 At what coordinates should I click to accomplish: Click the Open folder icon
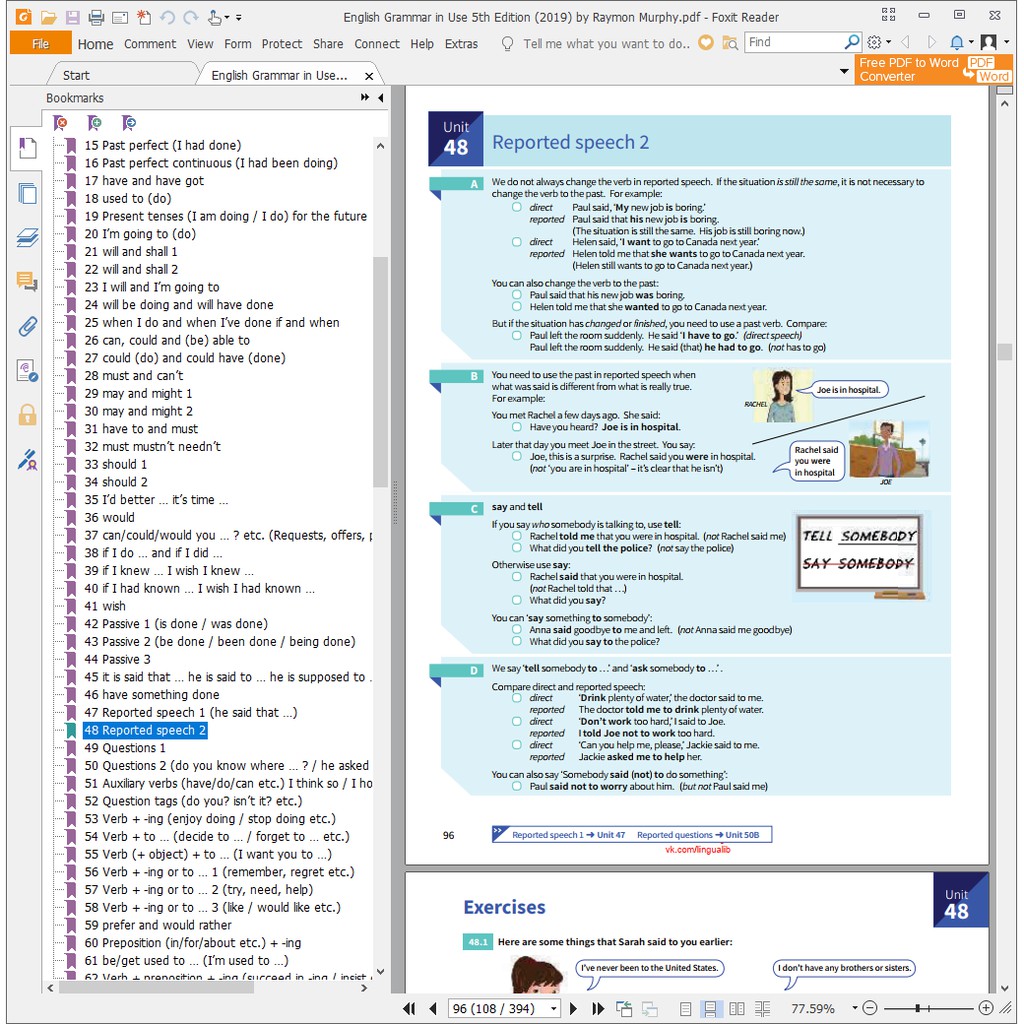(48, 17)
